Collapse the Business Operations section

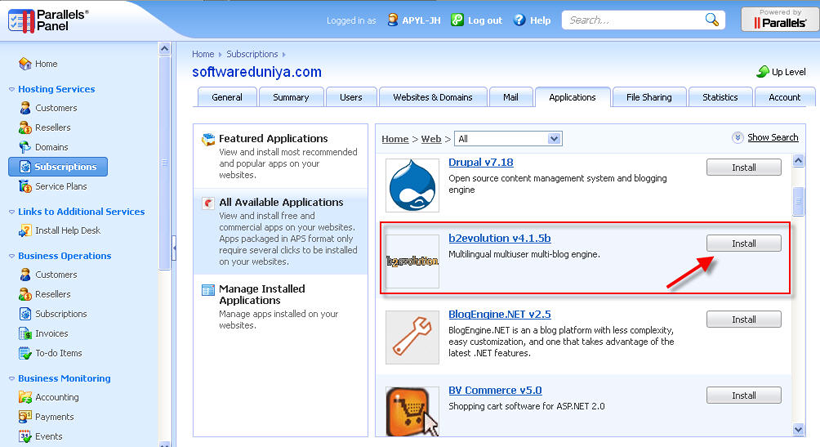coord(12,256)
